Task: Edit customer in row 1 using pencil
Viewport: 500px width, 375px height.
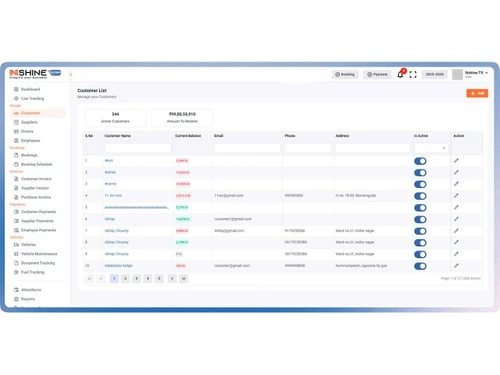Action: [456, 161]
